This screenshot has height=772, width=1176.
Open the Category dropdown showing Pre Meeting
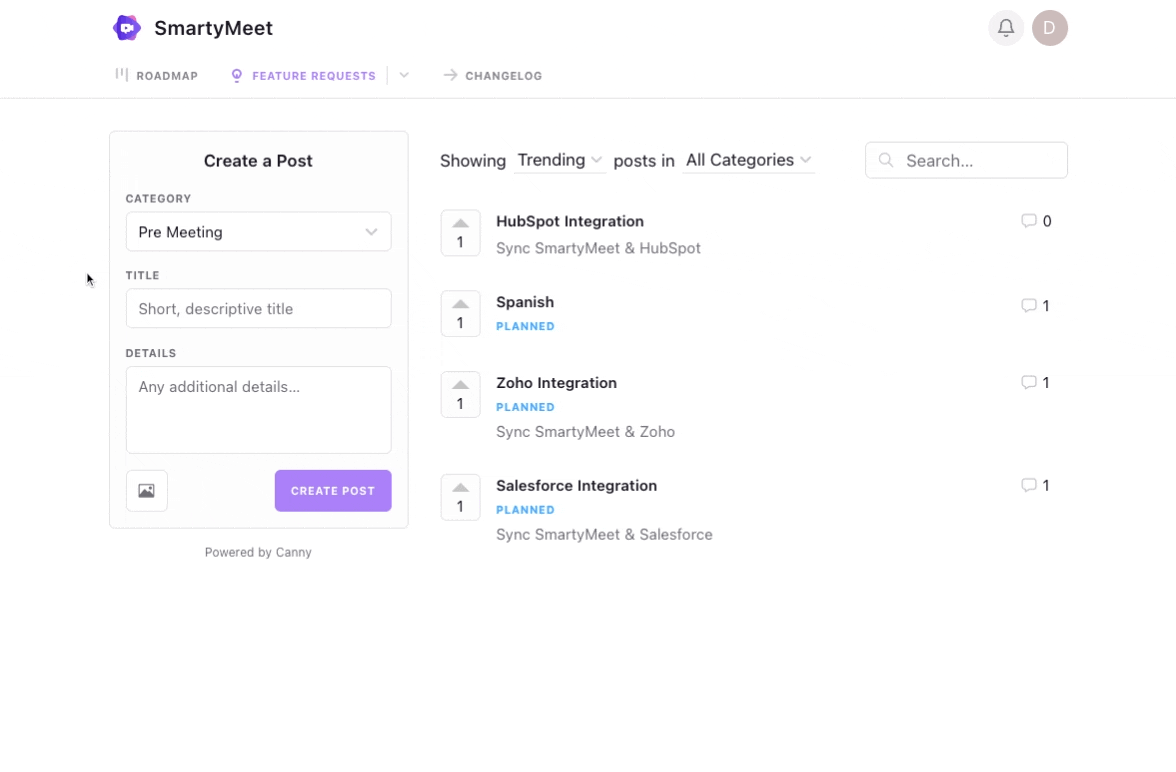point(258,232)
